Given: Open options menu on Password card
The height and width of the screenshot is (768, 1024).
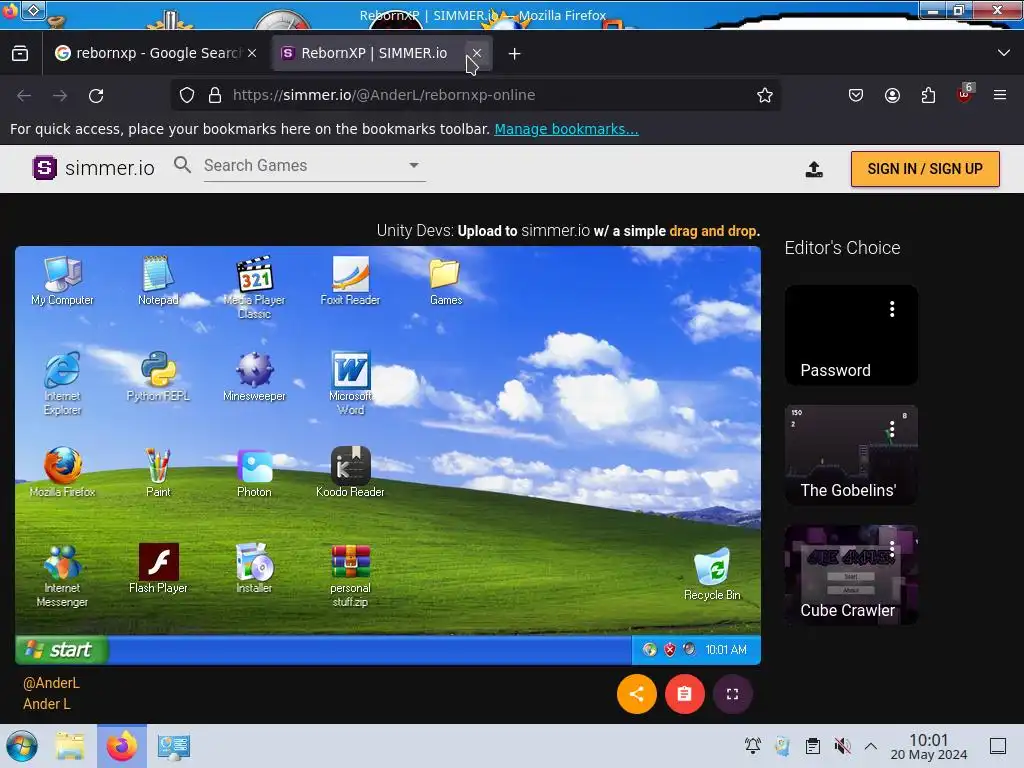Looking at the screenshot, I should point(892,309).
